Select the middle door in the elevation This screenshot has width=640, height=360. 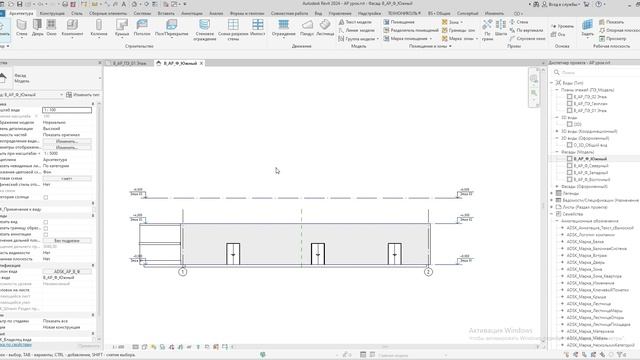[x=318, y=254]
